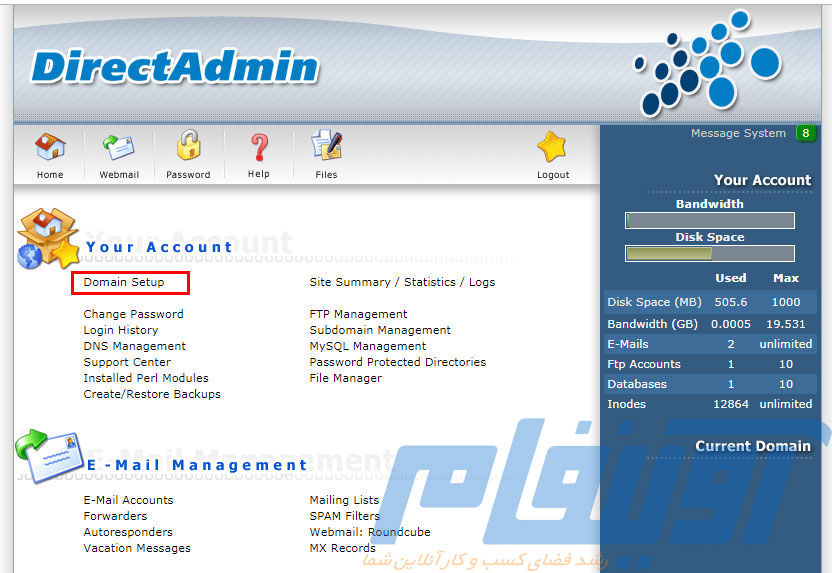
Task: Click the Your Account box icon
Action: point(48,238)
